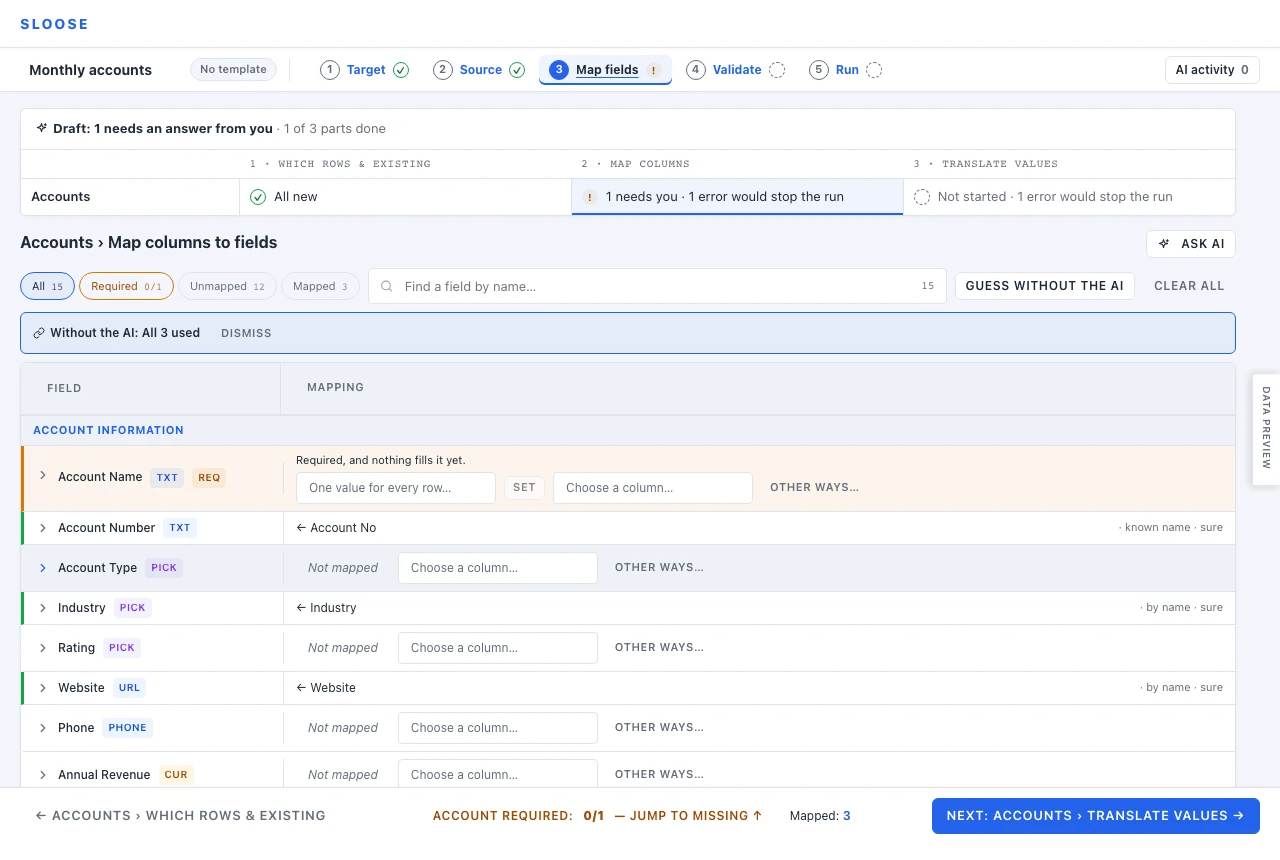Open the Data Preview side panel
The width and height of the screenshot is (1280, 860).
[1266, 429]
